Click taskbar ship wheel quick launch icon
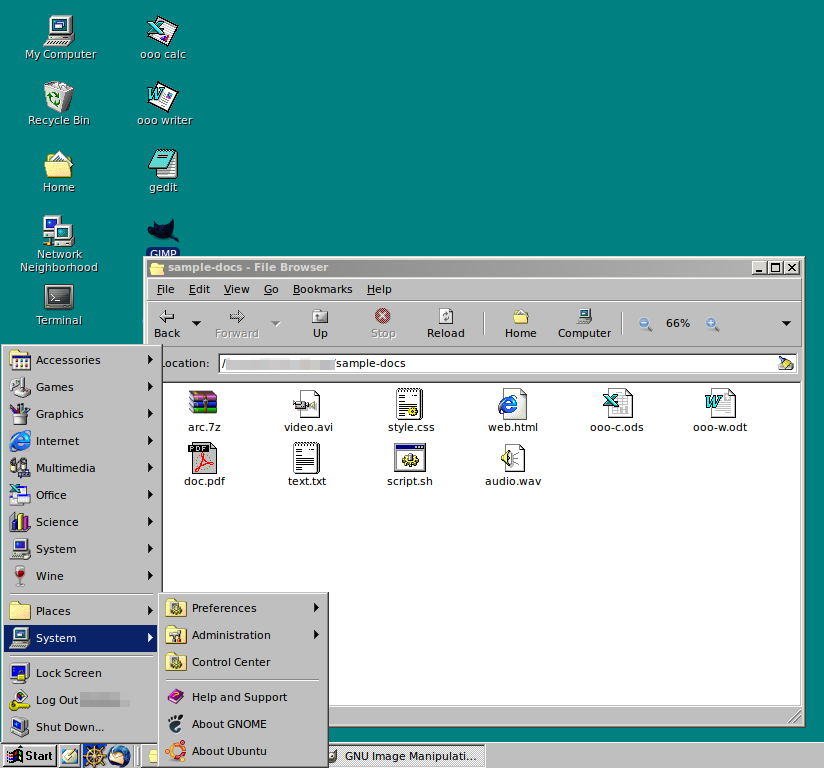This screenshot has height=768, width=824. [x=95, y=756]
